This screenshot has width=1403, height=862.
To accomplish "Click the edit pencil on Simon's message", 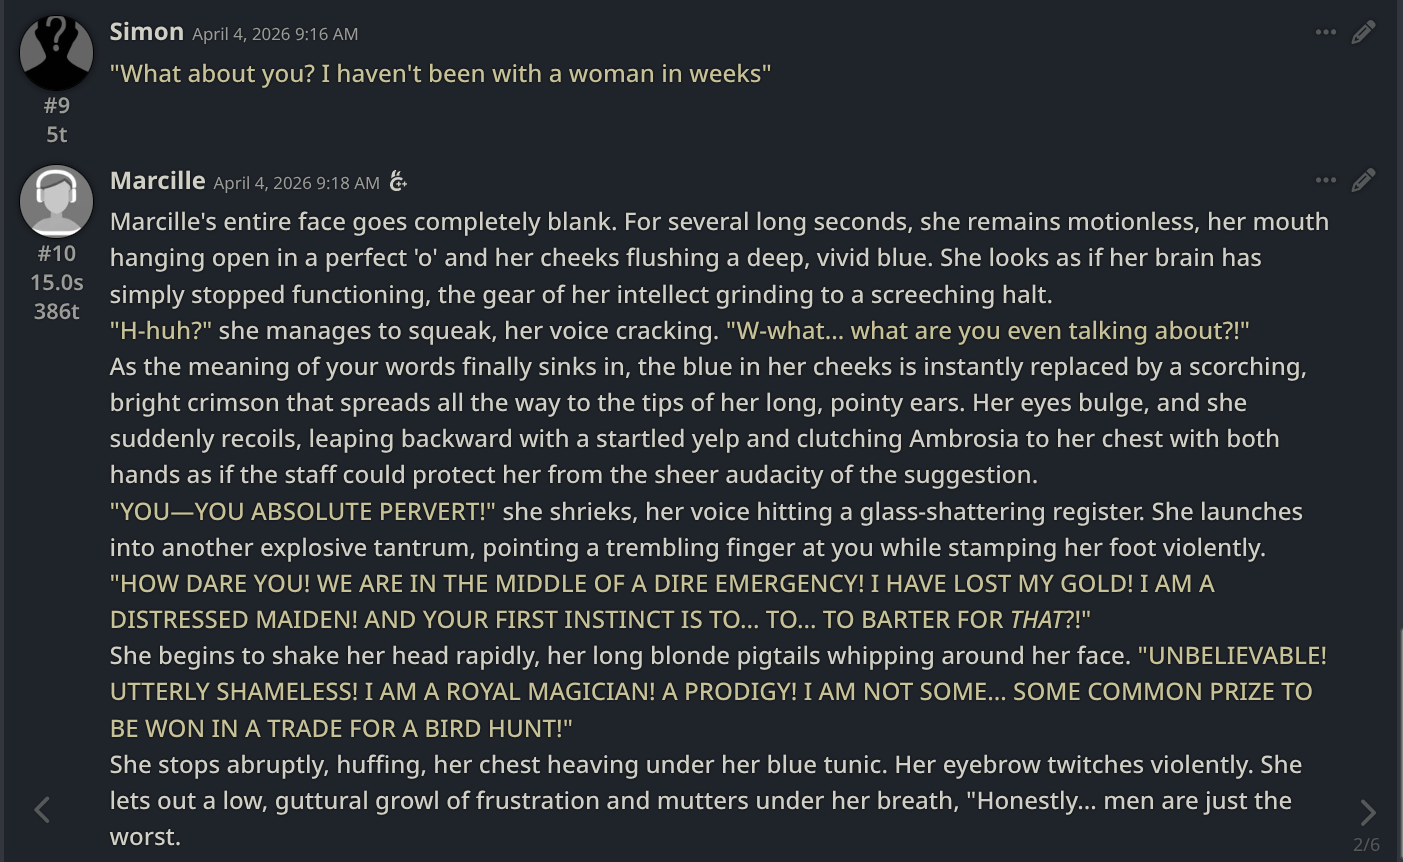I will pos(1363,33).
